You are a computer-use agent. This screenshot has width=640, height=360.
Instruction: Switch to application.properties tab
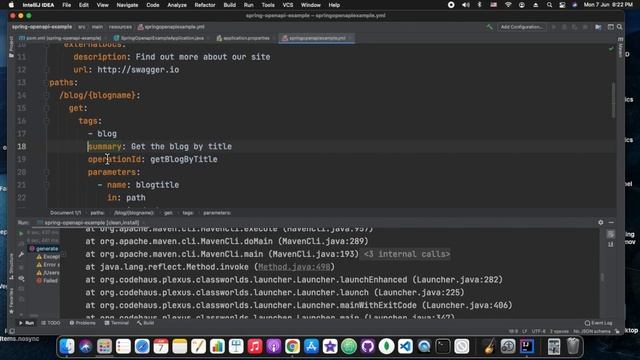click(x=243, y=38)
